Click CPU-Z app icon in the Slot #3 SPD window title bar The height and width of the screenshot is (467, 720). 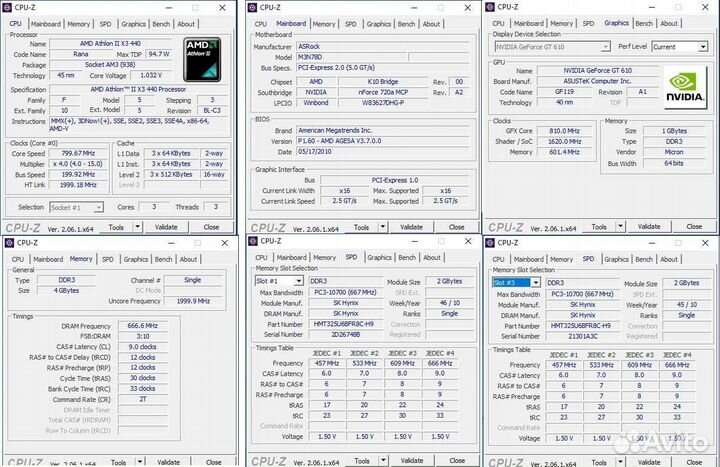[x=490, y=243]
